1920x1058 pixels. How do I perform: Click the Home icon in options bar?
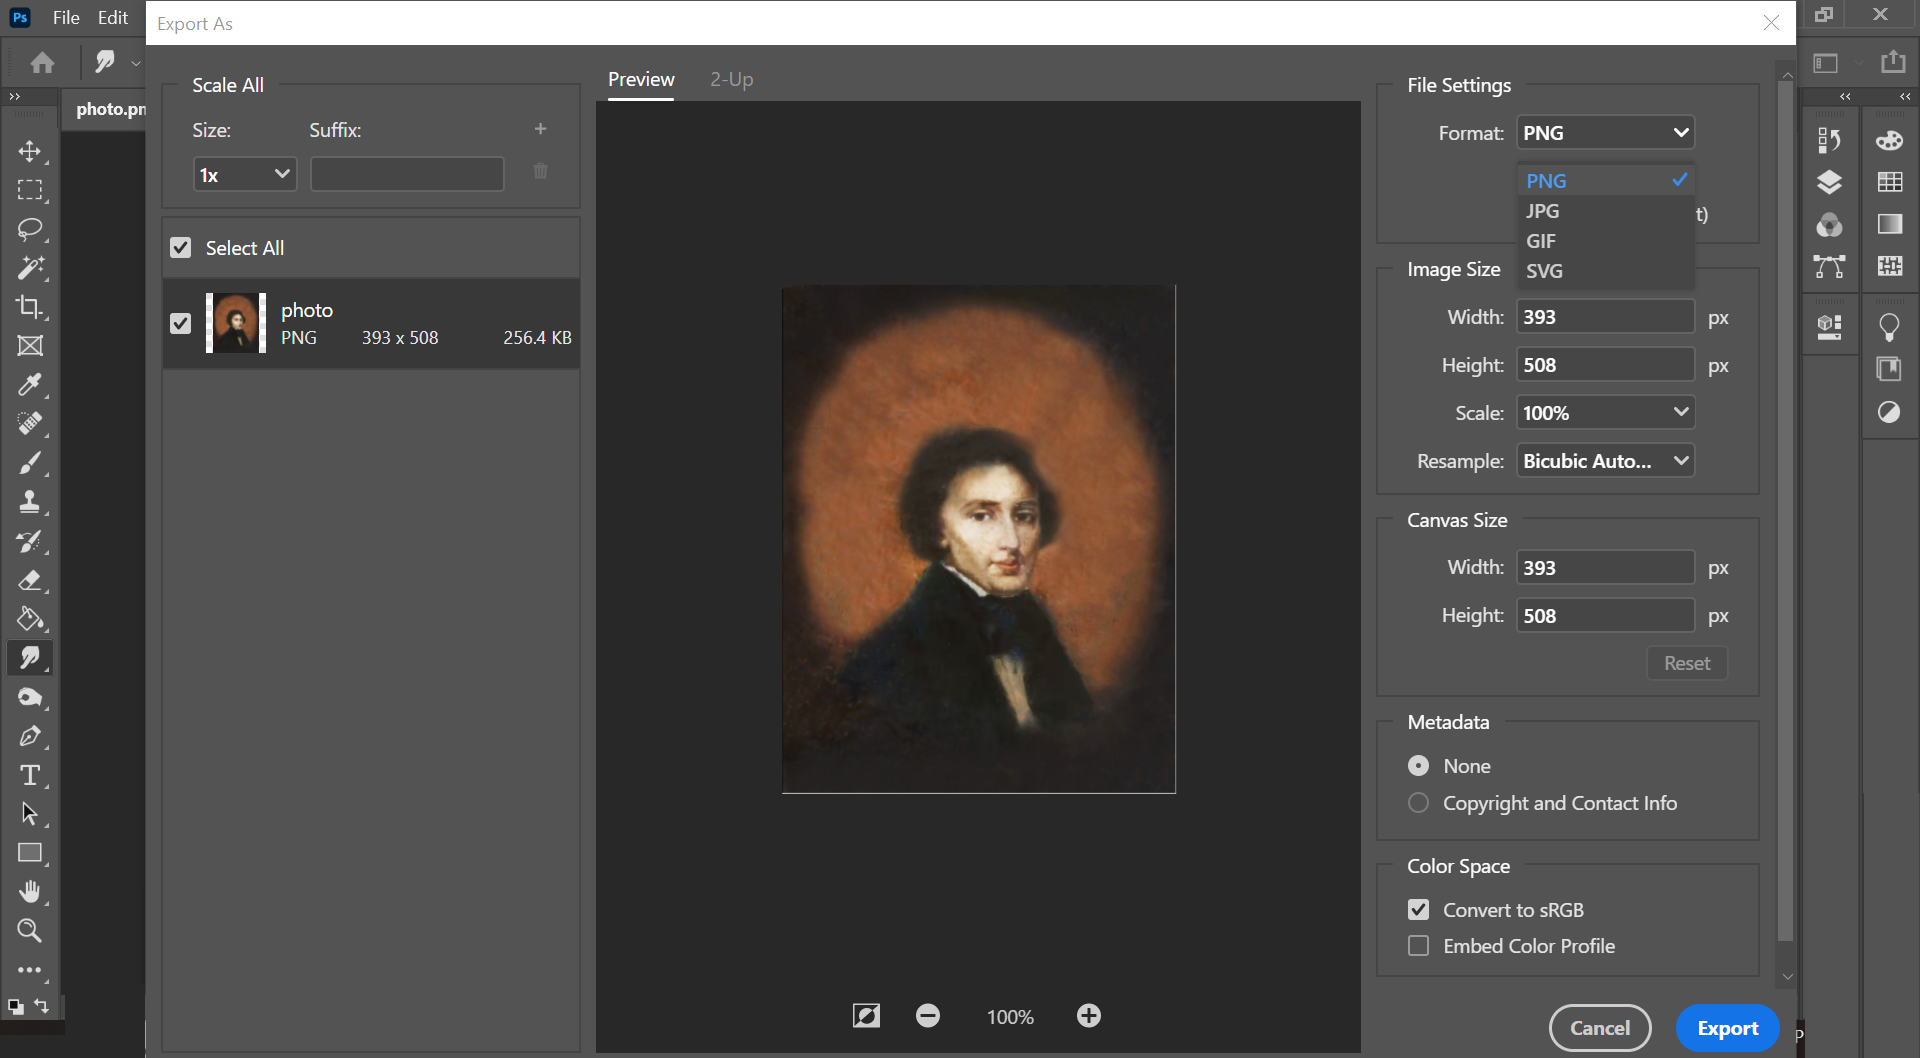(42, 63)
